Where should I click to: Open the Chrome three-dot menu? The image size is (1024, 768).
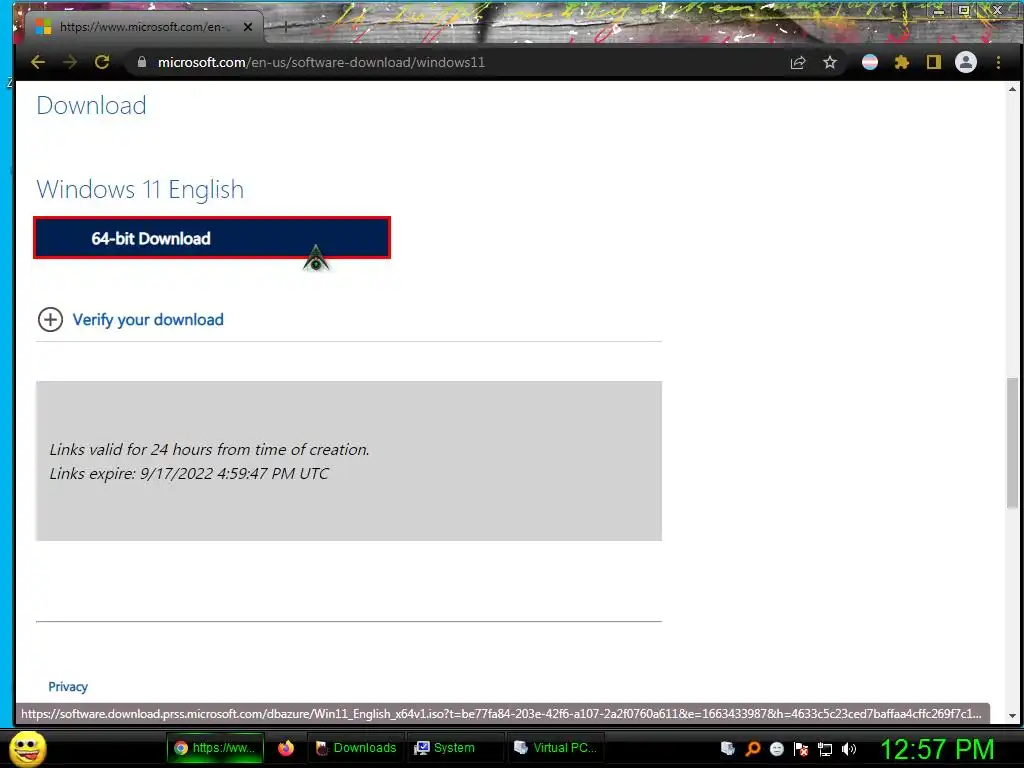[998, 63]
